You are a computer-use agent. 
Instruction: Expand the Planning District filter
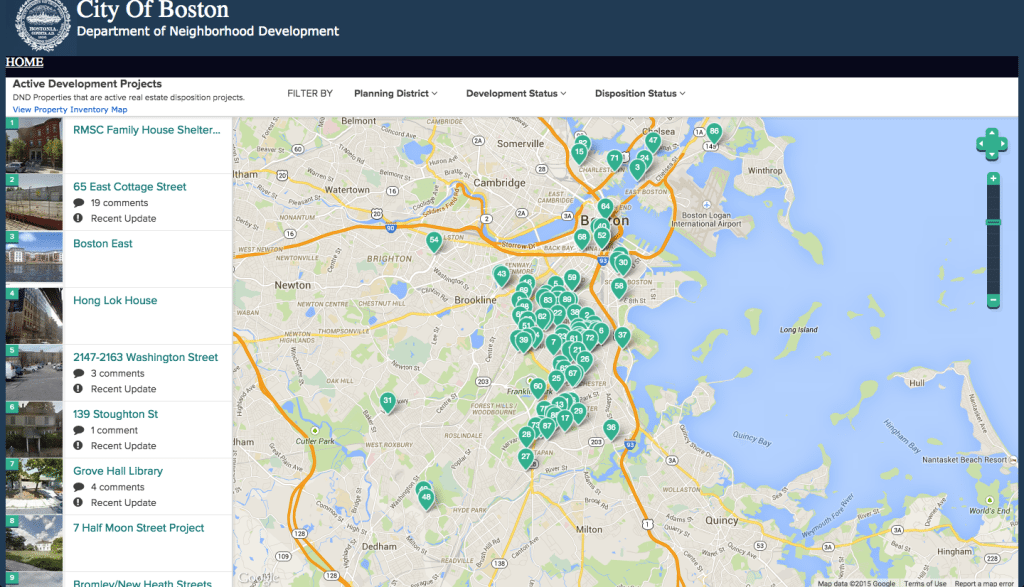click(396, 94)
